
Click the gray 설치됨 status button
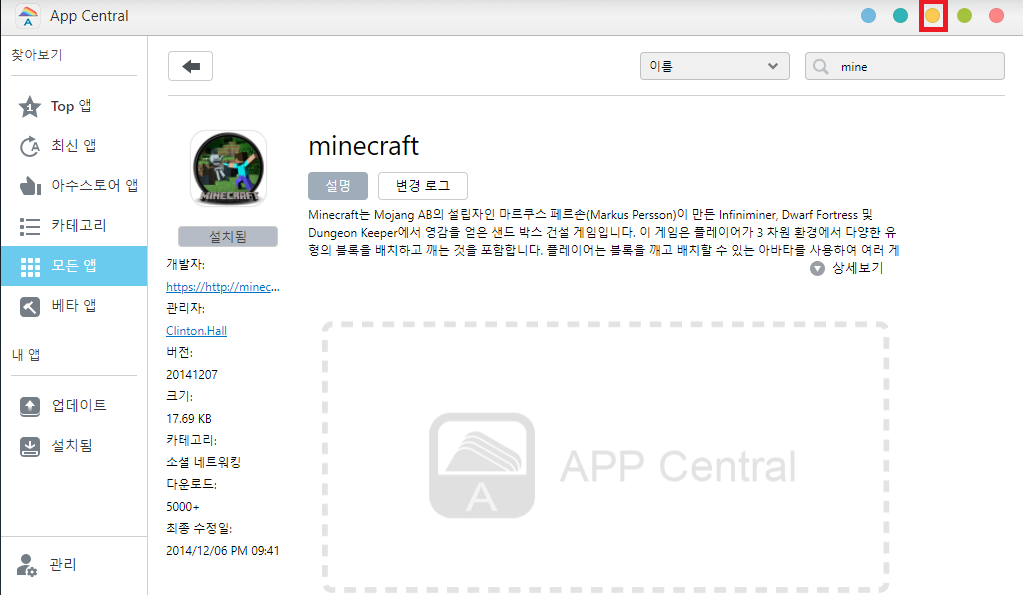[x=228, y=236]
